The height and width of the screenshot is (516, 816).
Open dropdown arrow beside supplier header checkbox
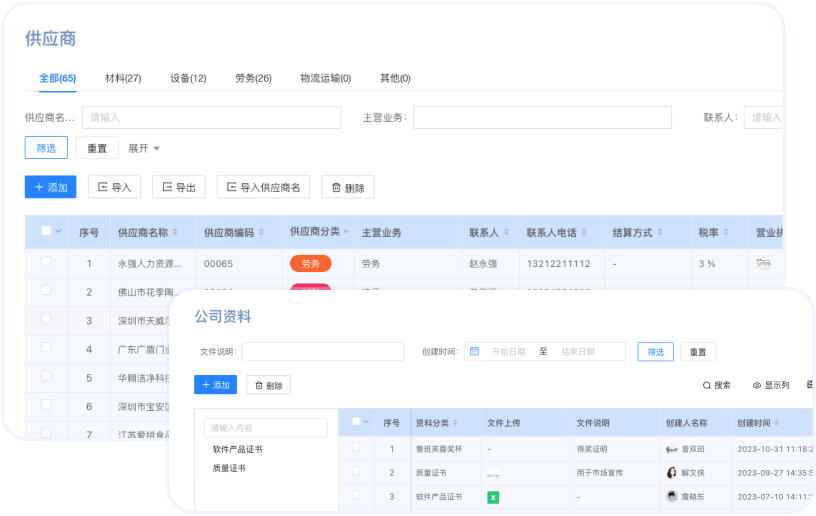point(59,231)
